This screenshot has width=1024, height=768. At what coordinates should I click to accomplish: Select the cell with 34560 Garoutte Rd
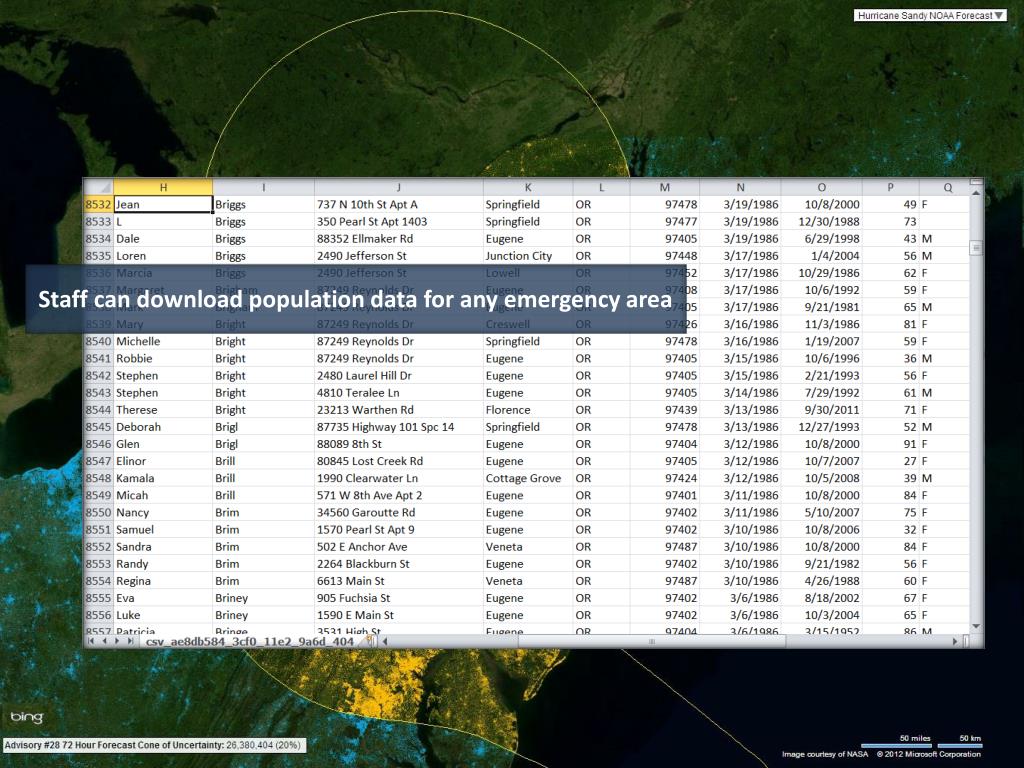coord(398,512)
